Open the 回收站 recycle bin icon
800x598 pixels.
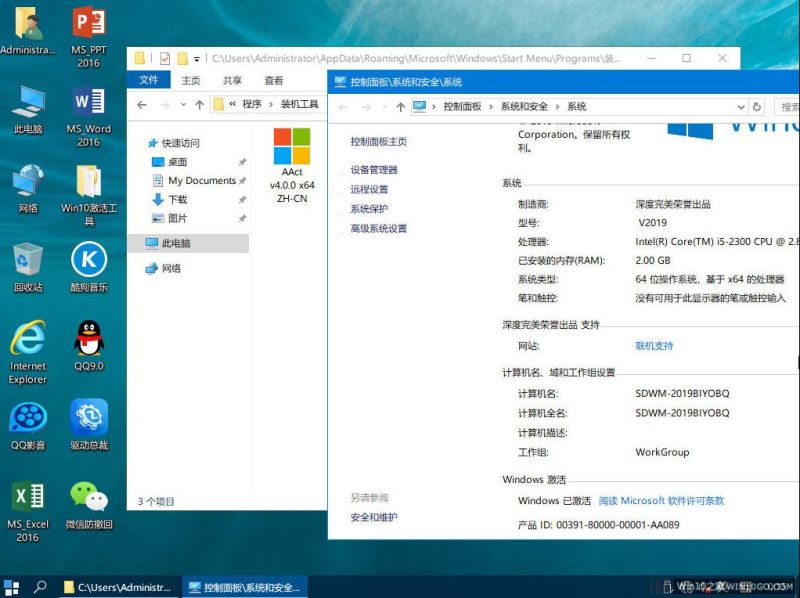(x=28, y=265)
